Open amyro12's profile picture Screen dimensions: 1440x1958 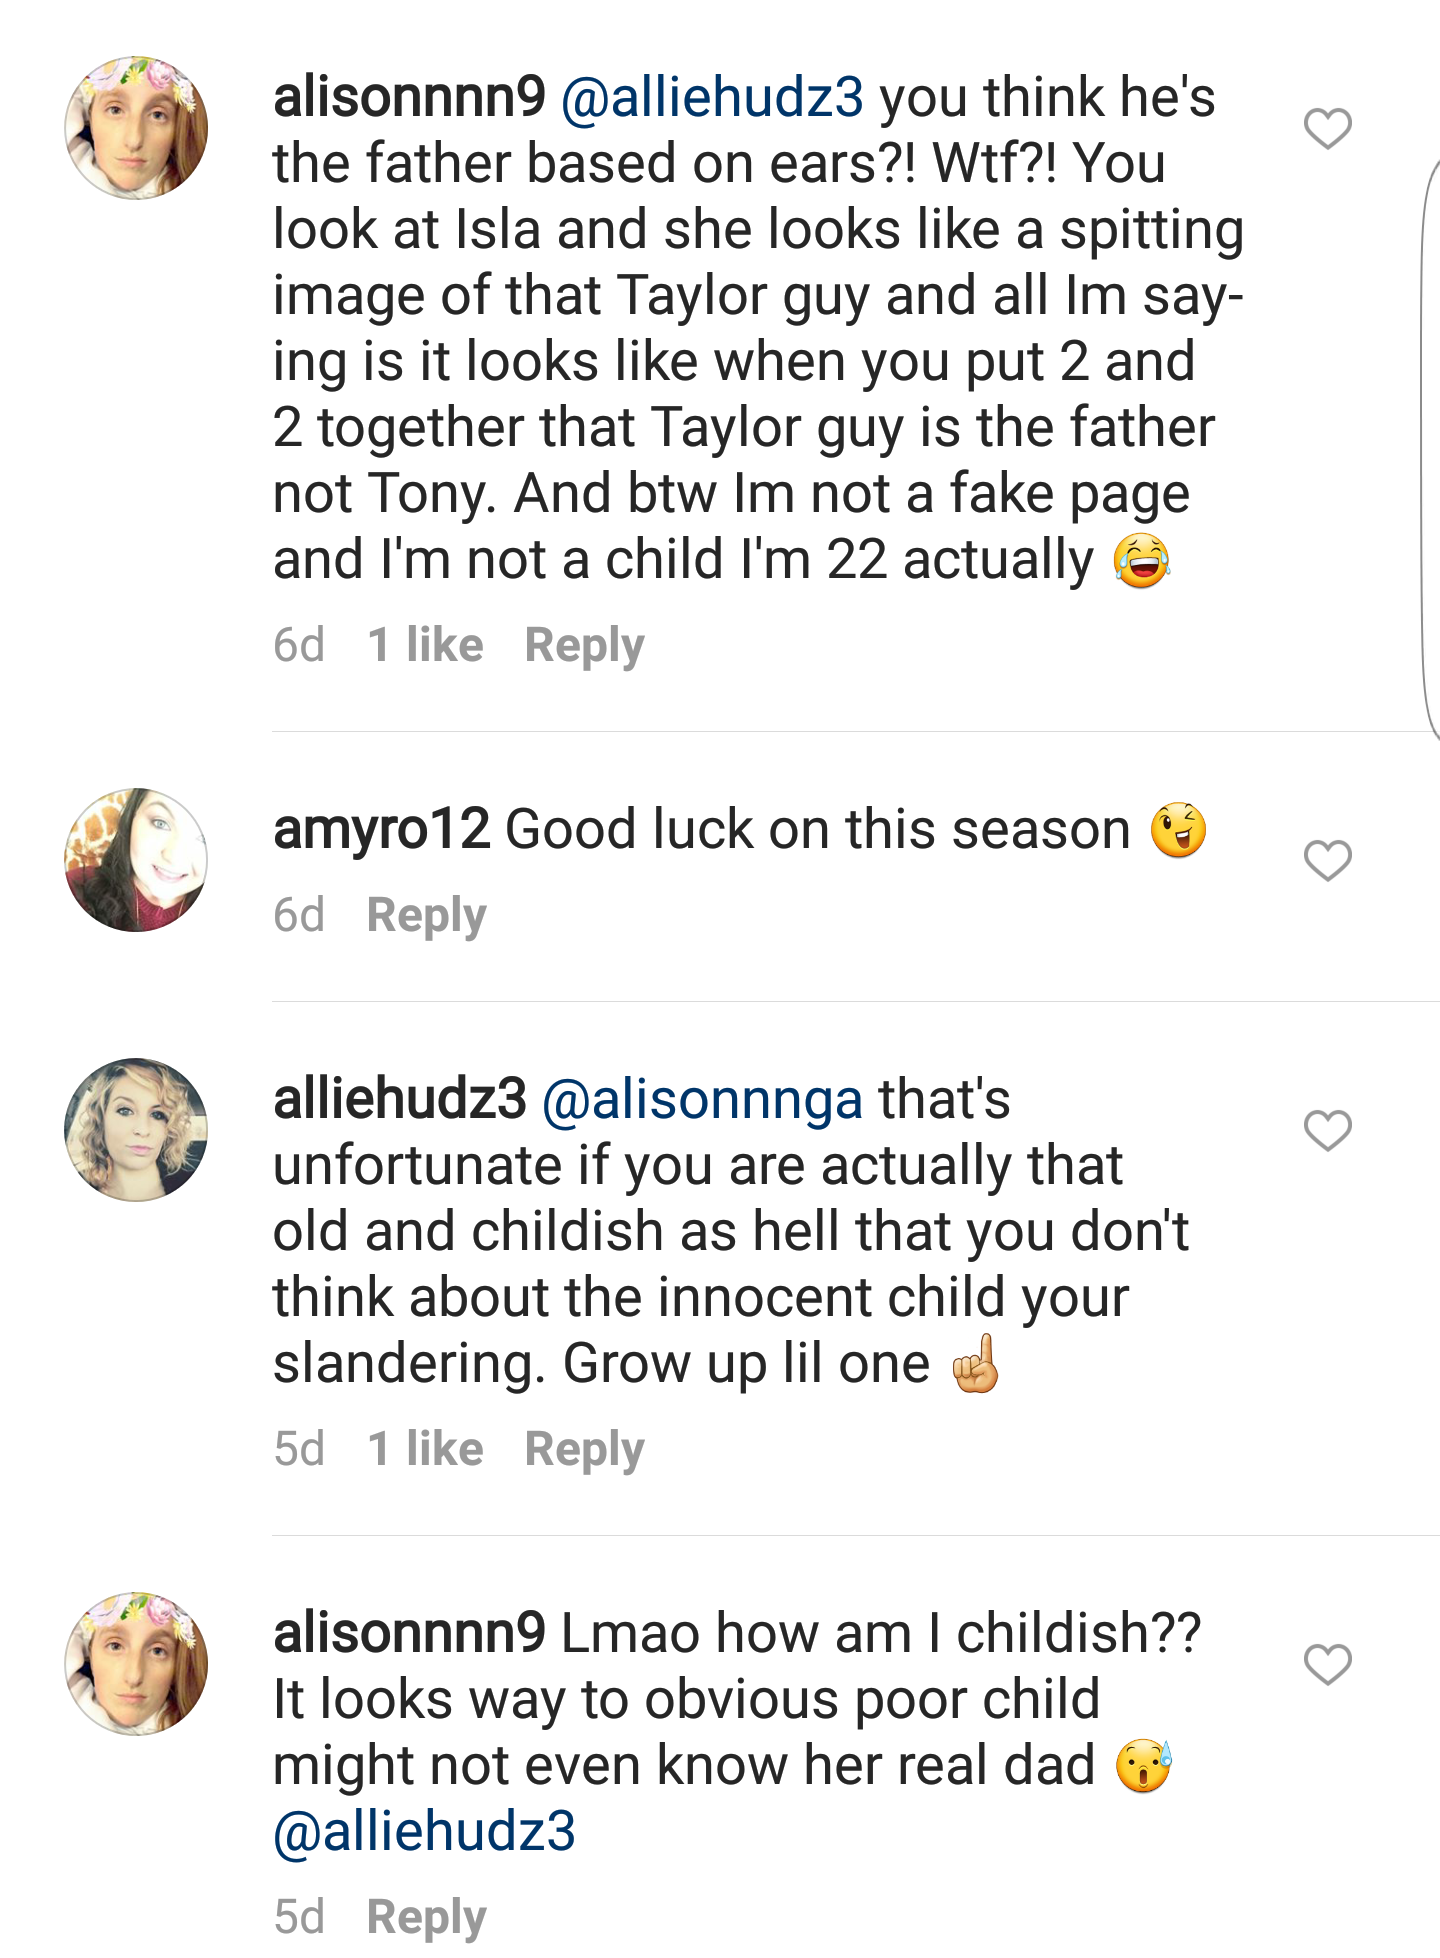point(136,860)
